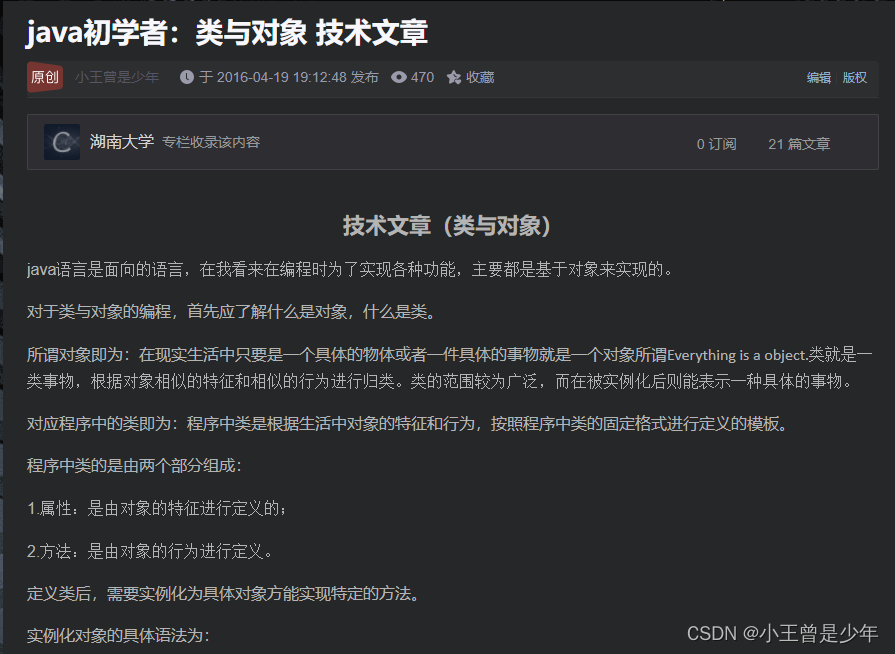Open the 湖南大学 column avatar thumbnail

pos(62,142)
